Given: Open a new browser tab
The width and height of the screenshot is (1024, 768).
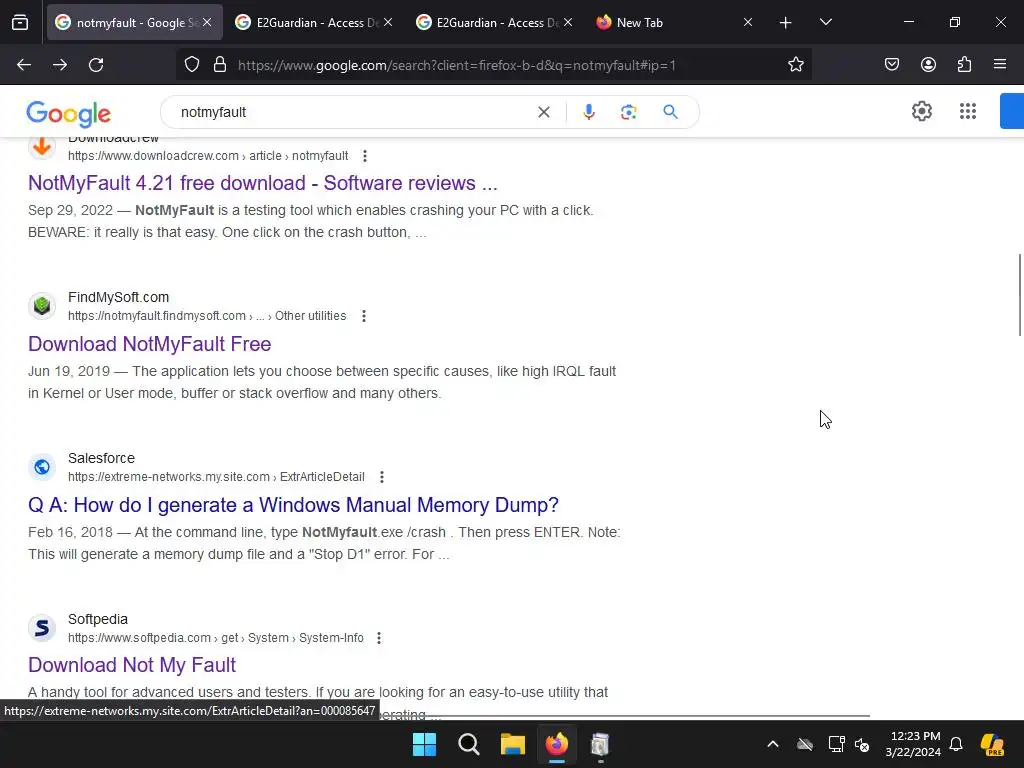Looking at the screenshot, I should (x=786, y=22).
